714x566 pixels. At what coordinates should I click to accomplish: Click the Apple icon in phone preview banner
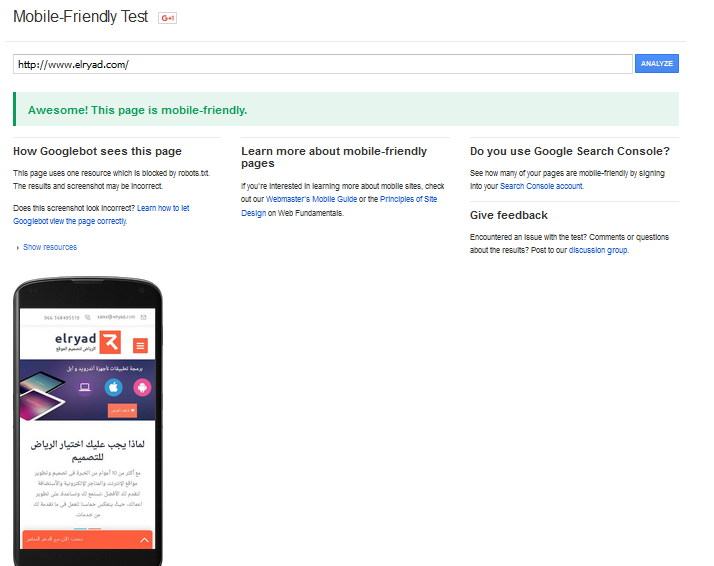pos(113,388)
